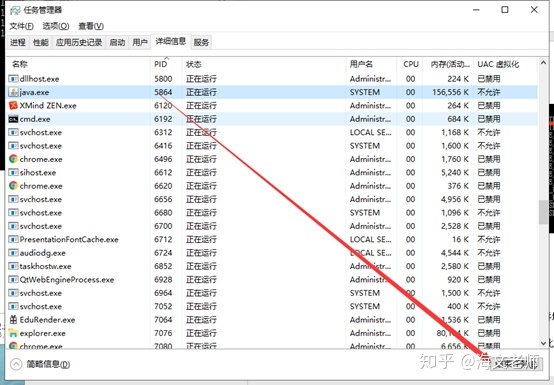This screenshot has width=554, height=385.
Task: Click the XMind ZEN.exe icon
Action: [13, 105]
